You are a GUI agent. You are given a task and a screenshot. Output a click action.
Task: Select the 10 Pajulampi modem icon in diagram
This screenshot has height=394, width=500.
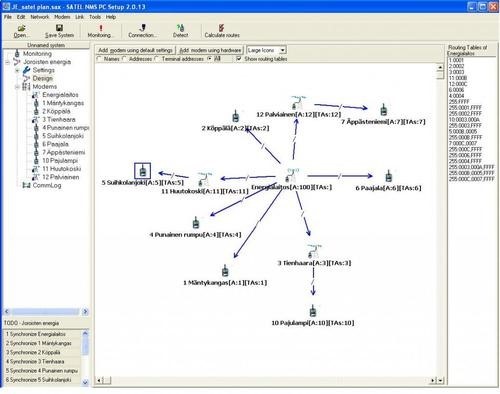pos(313,311)
